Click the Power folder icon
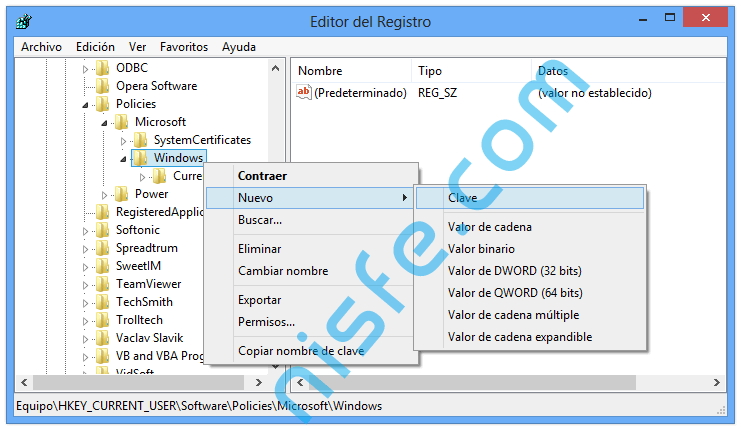 click(x=121, y=194)
